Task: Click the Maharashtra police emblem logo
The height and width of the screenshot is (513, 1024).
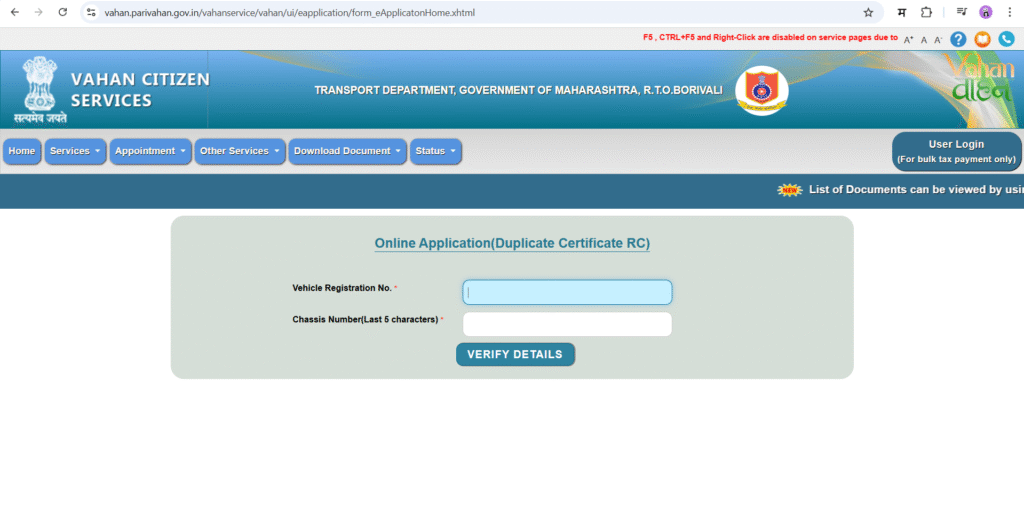Action: click(x=761, y=91)
